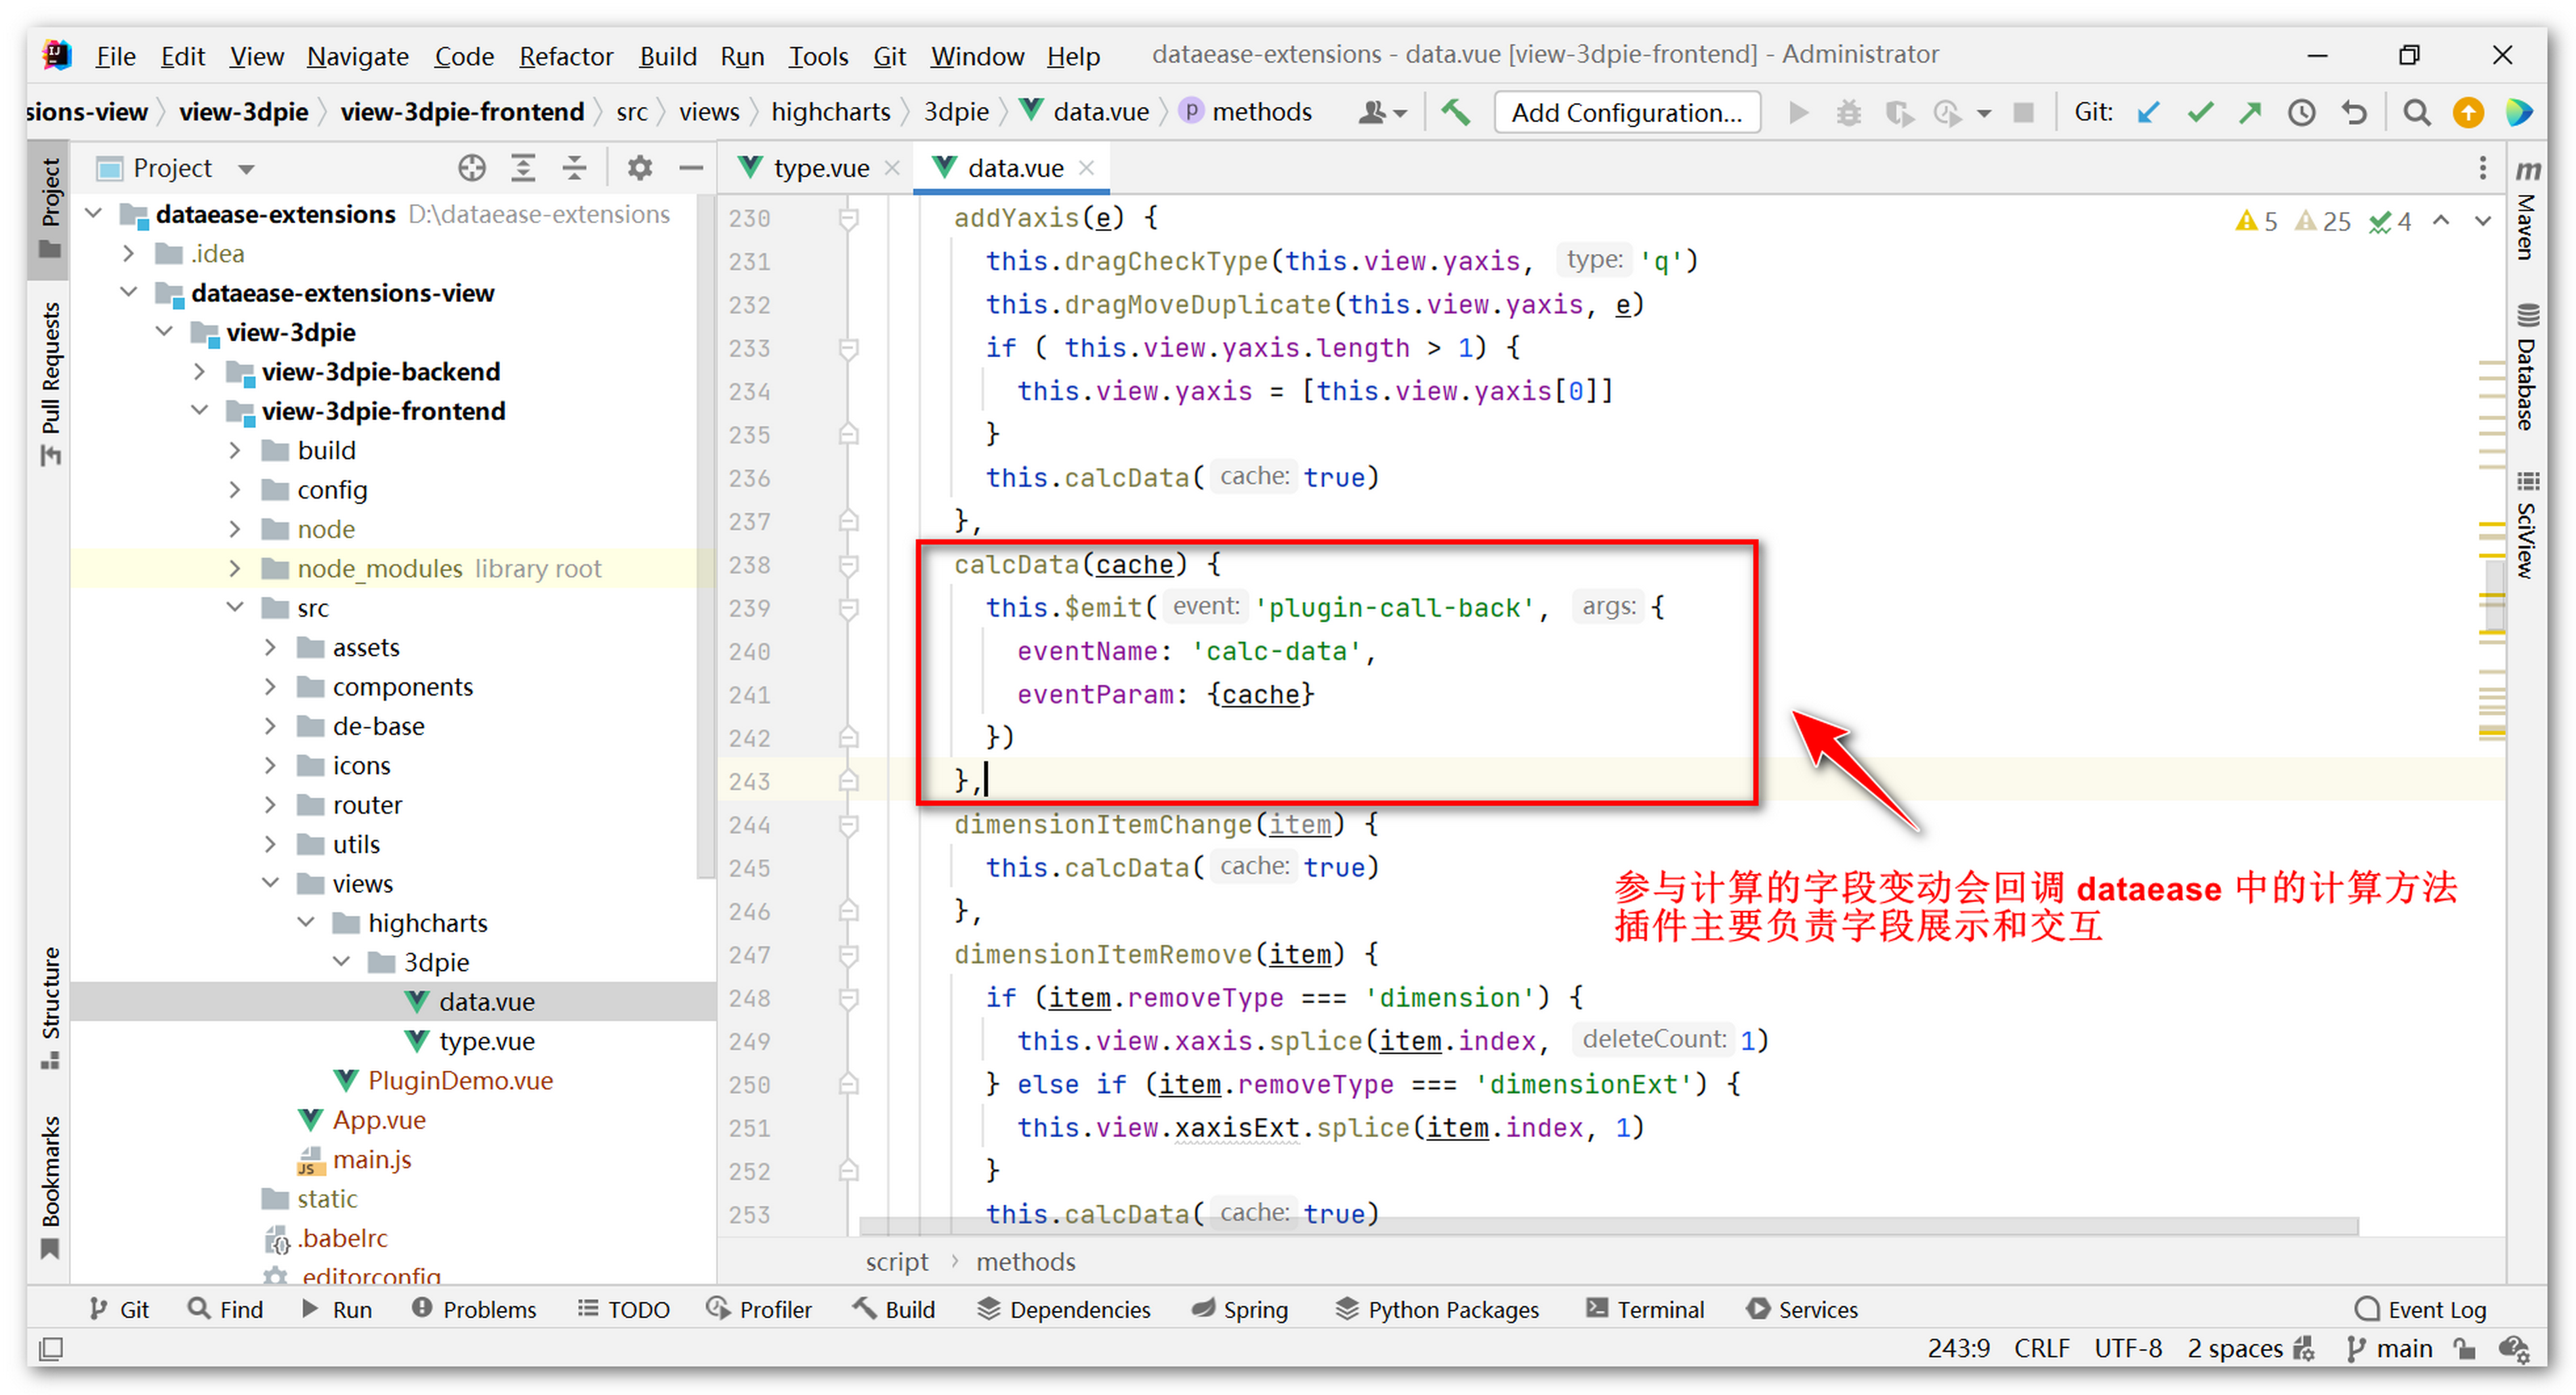Toggle code fold at line 244

click(x=848, y=825)
